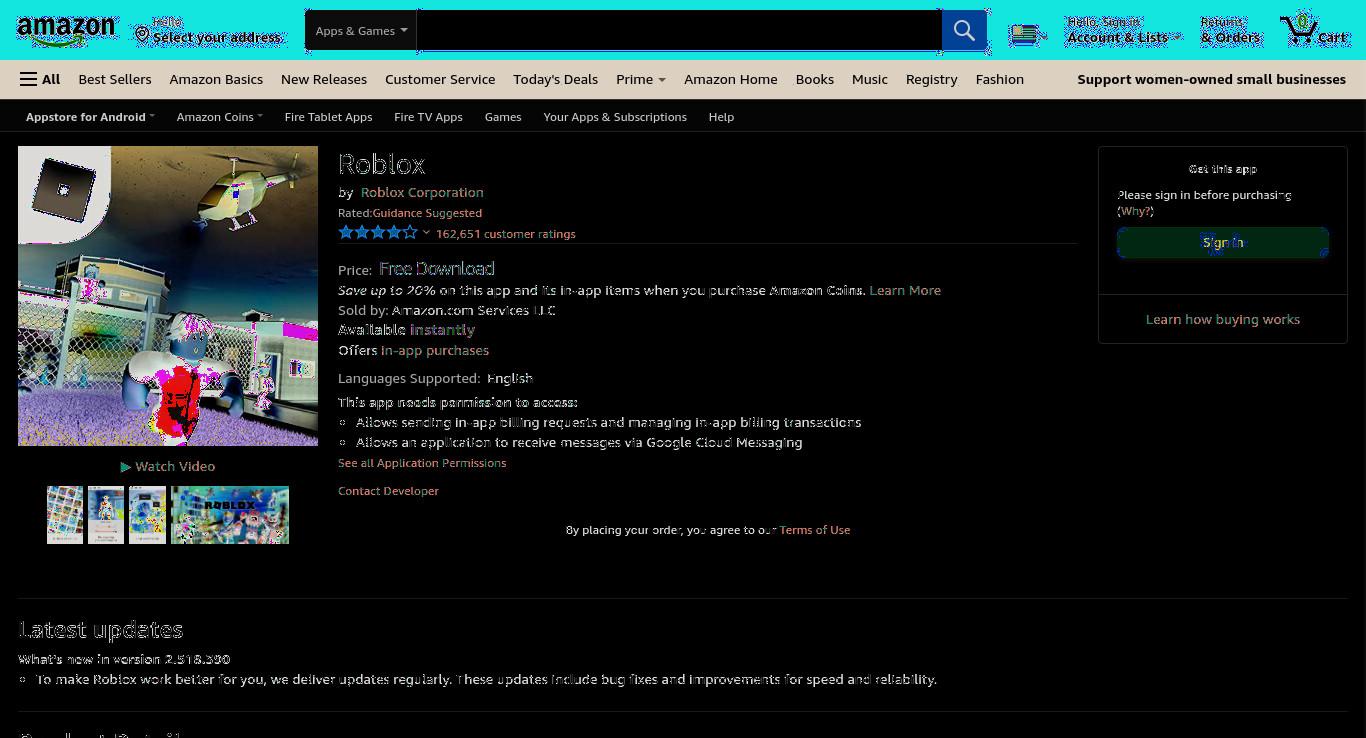This screenshot has height=738, width=1366.
Task: Open New Releases in navigation
Action: [x=324, y=79]
